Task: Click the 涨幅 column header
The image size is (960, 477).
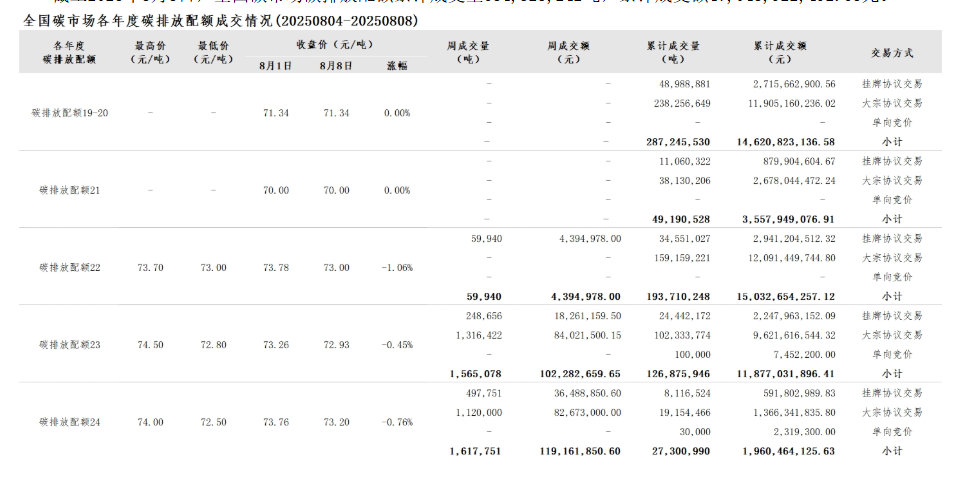Action: pos(396,66)
